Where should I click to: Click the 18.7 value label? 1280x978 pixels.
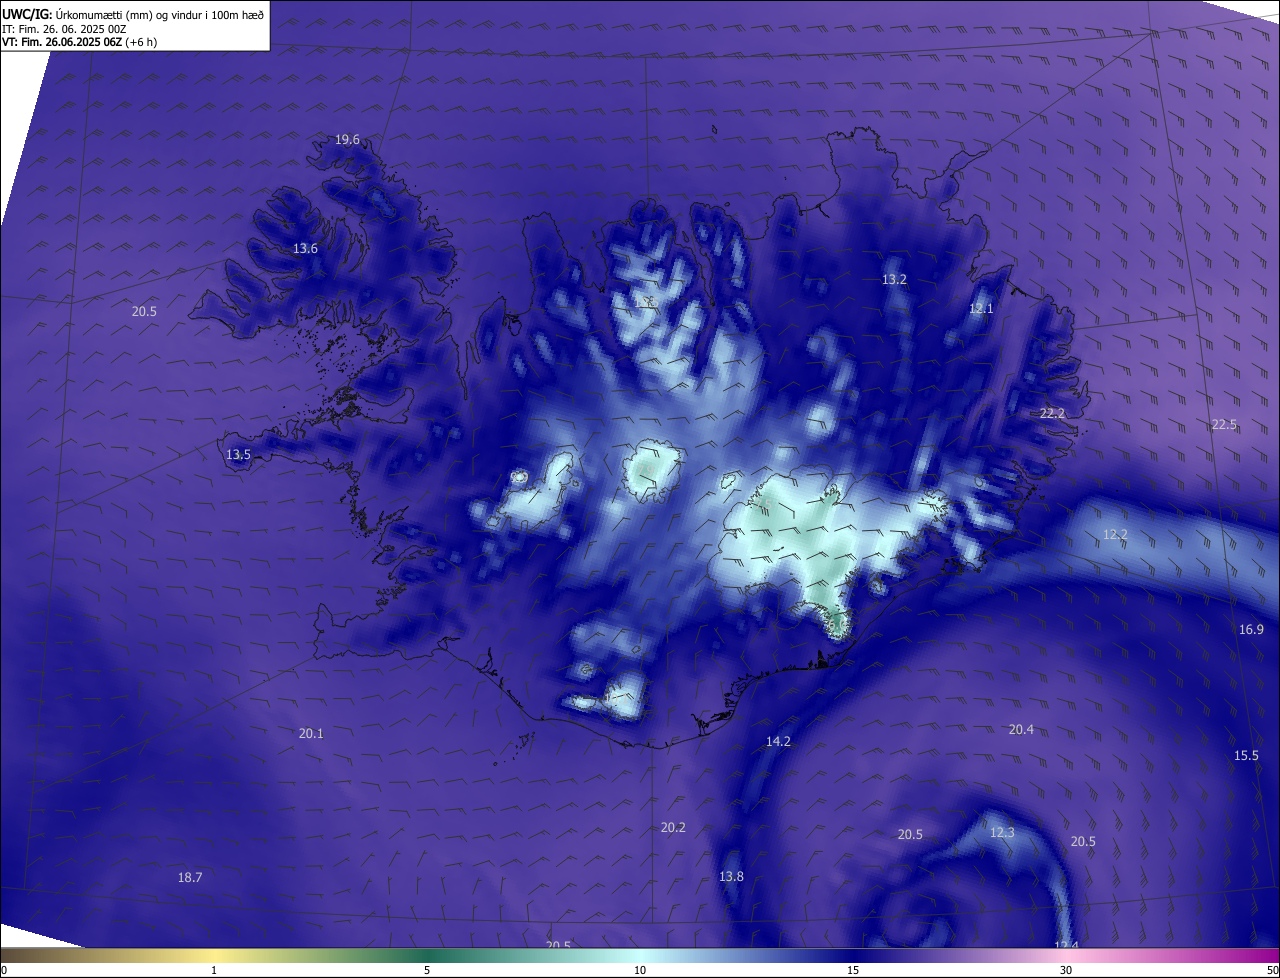click(190, 877)
